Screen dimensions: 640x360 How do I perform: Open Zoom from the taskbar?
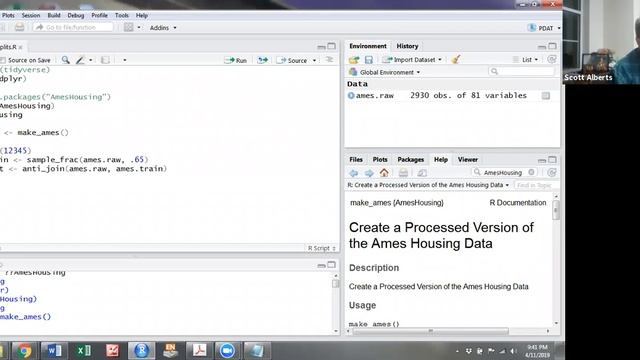[227, 351]
